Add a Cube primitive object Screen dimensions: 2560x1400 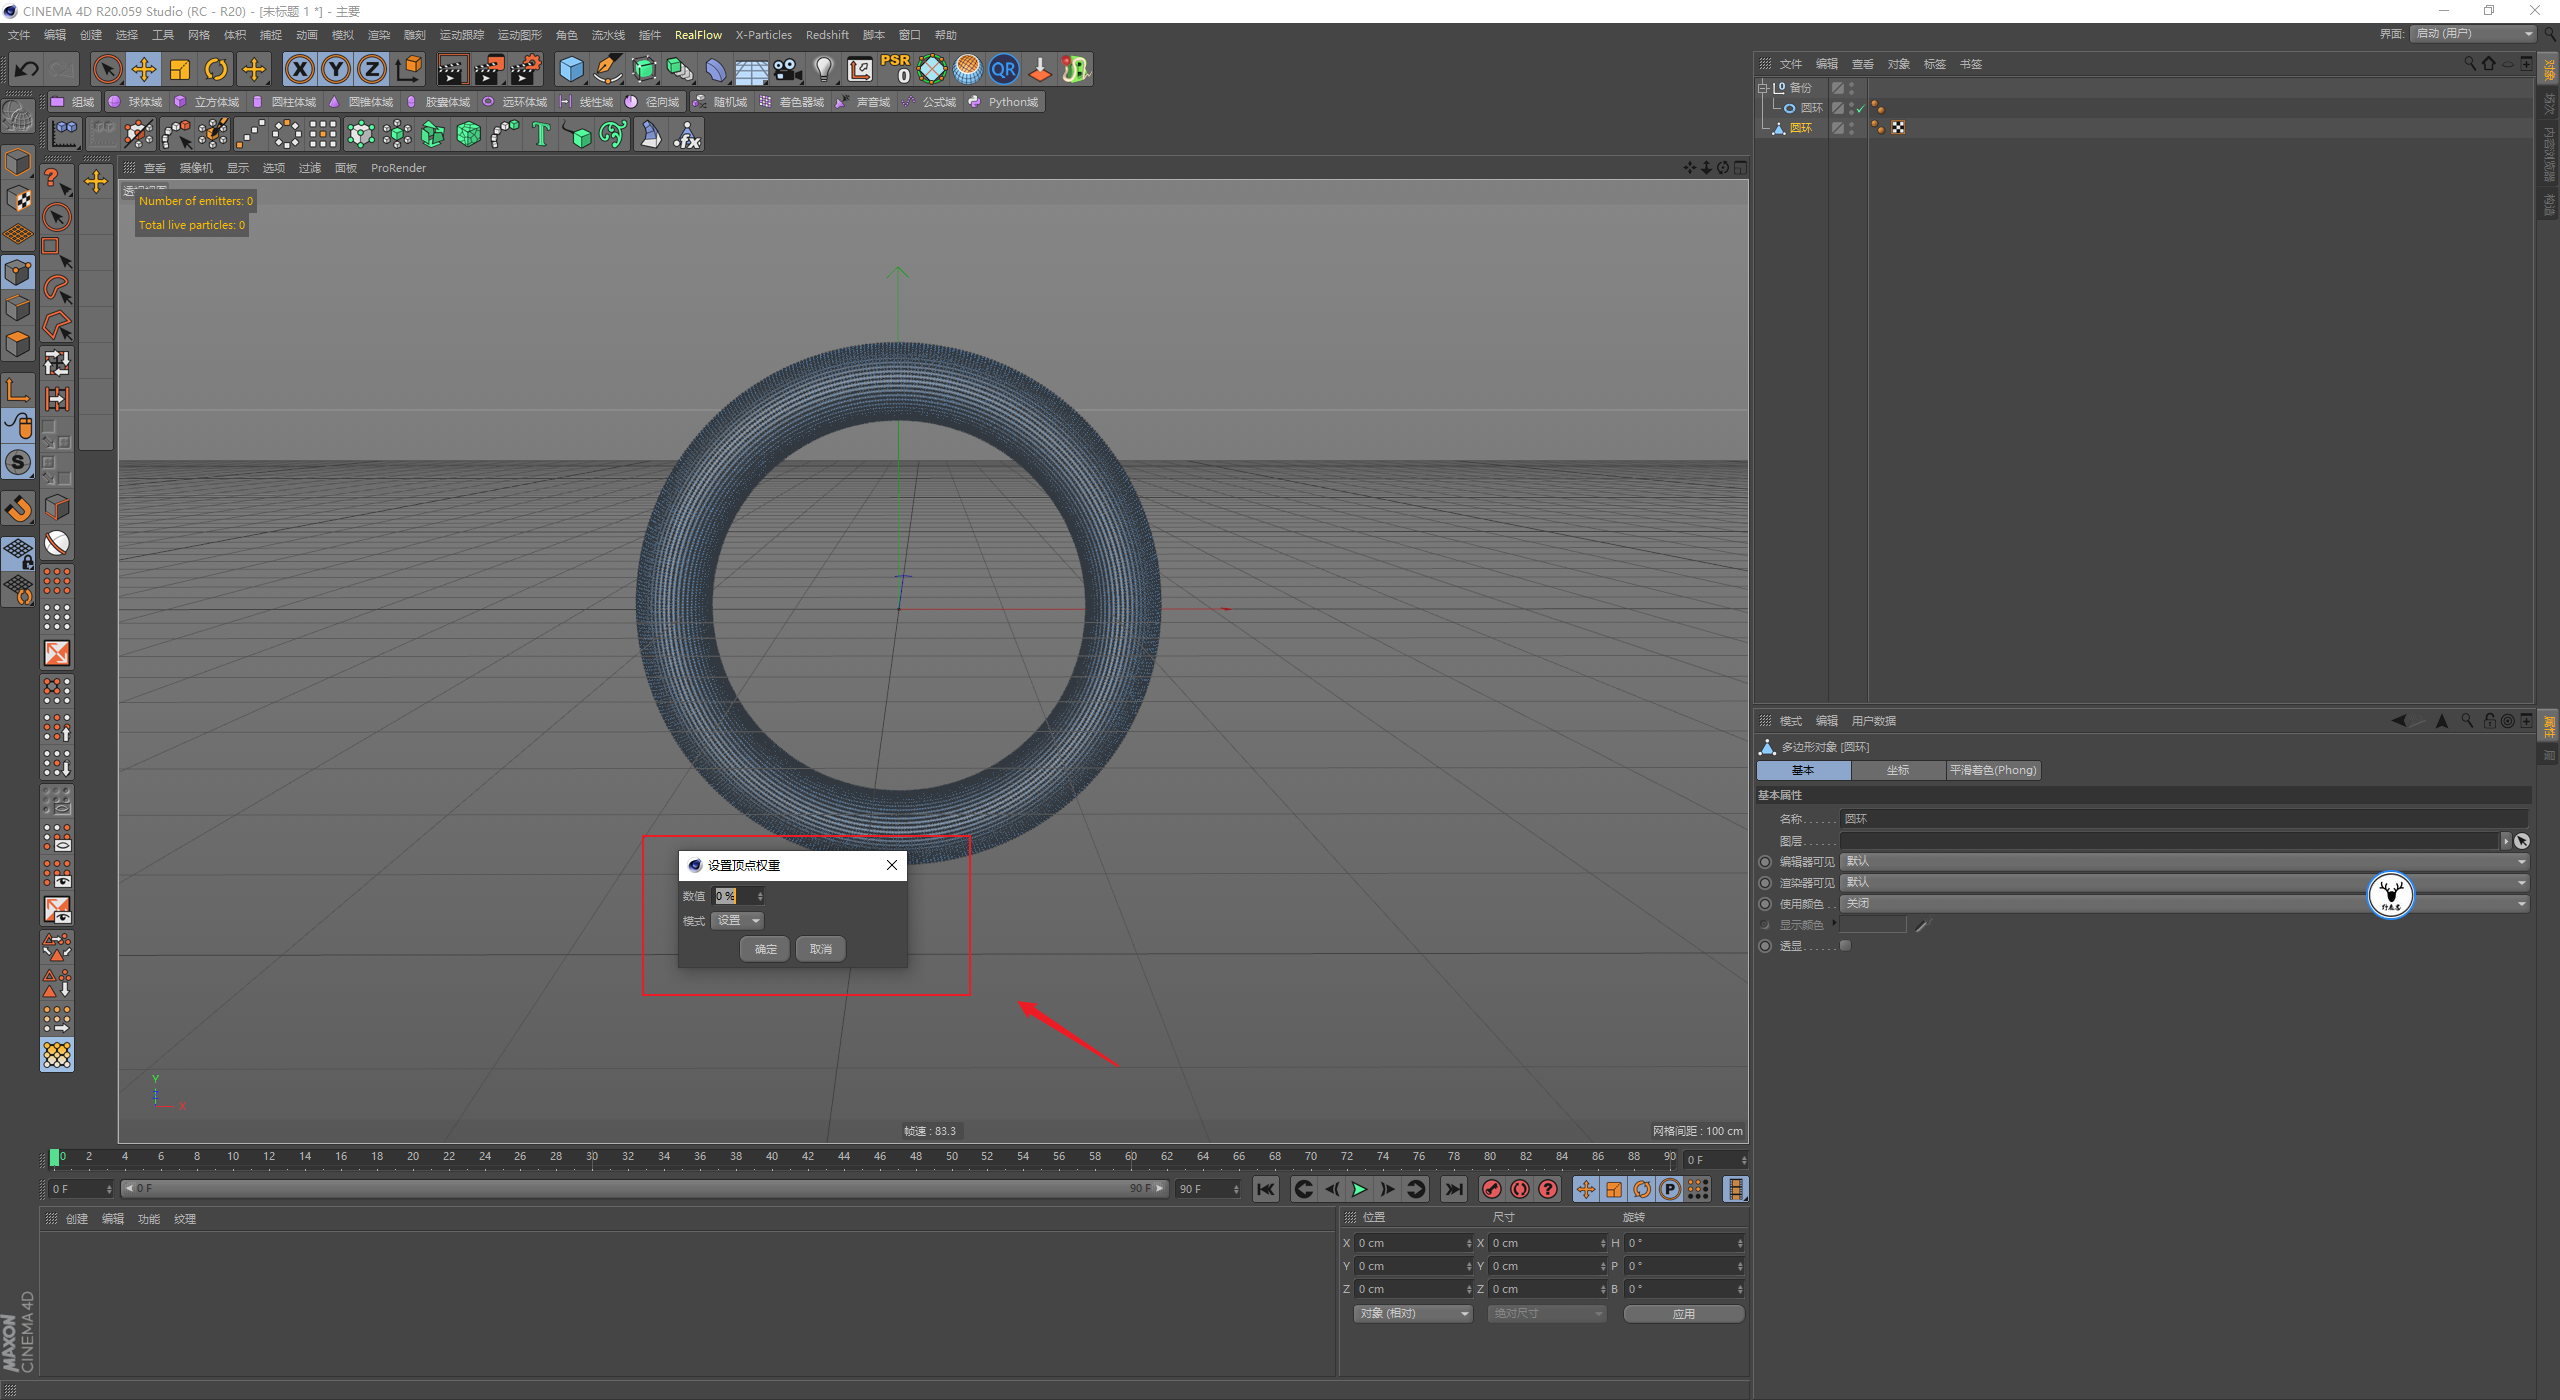[x=571, y=69]
